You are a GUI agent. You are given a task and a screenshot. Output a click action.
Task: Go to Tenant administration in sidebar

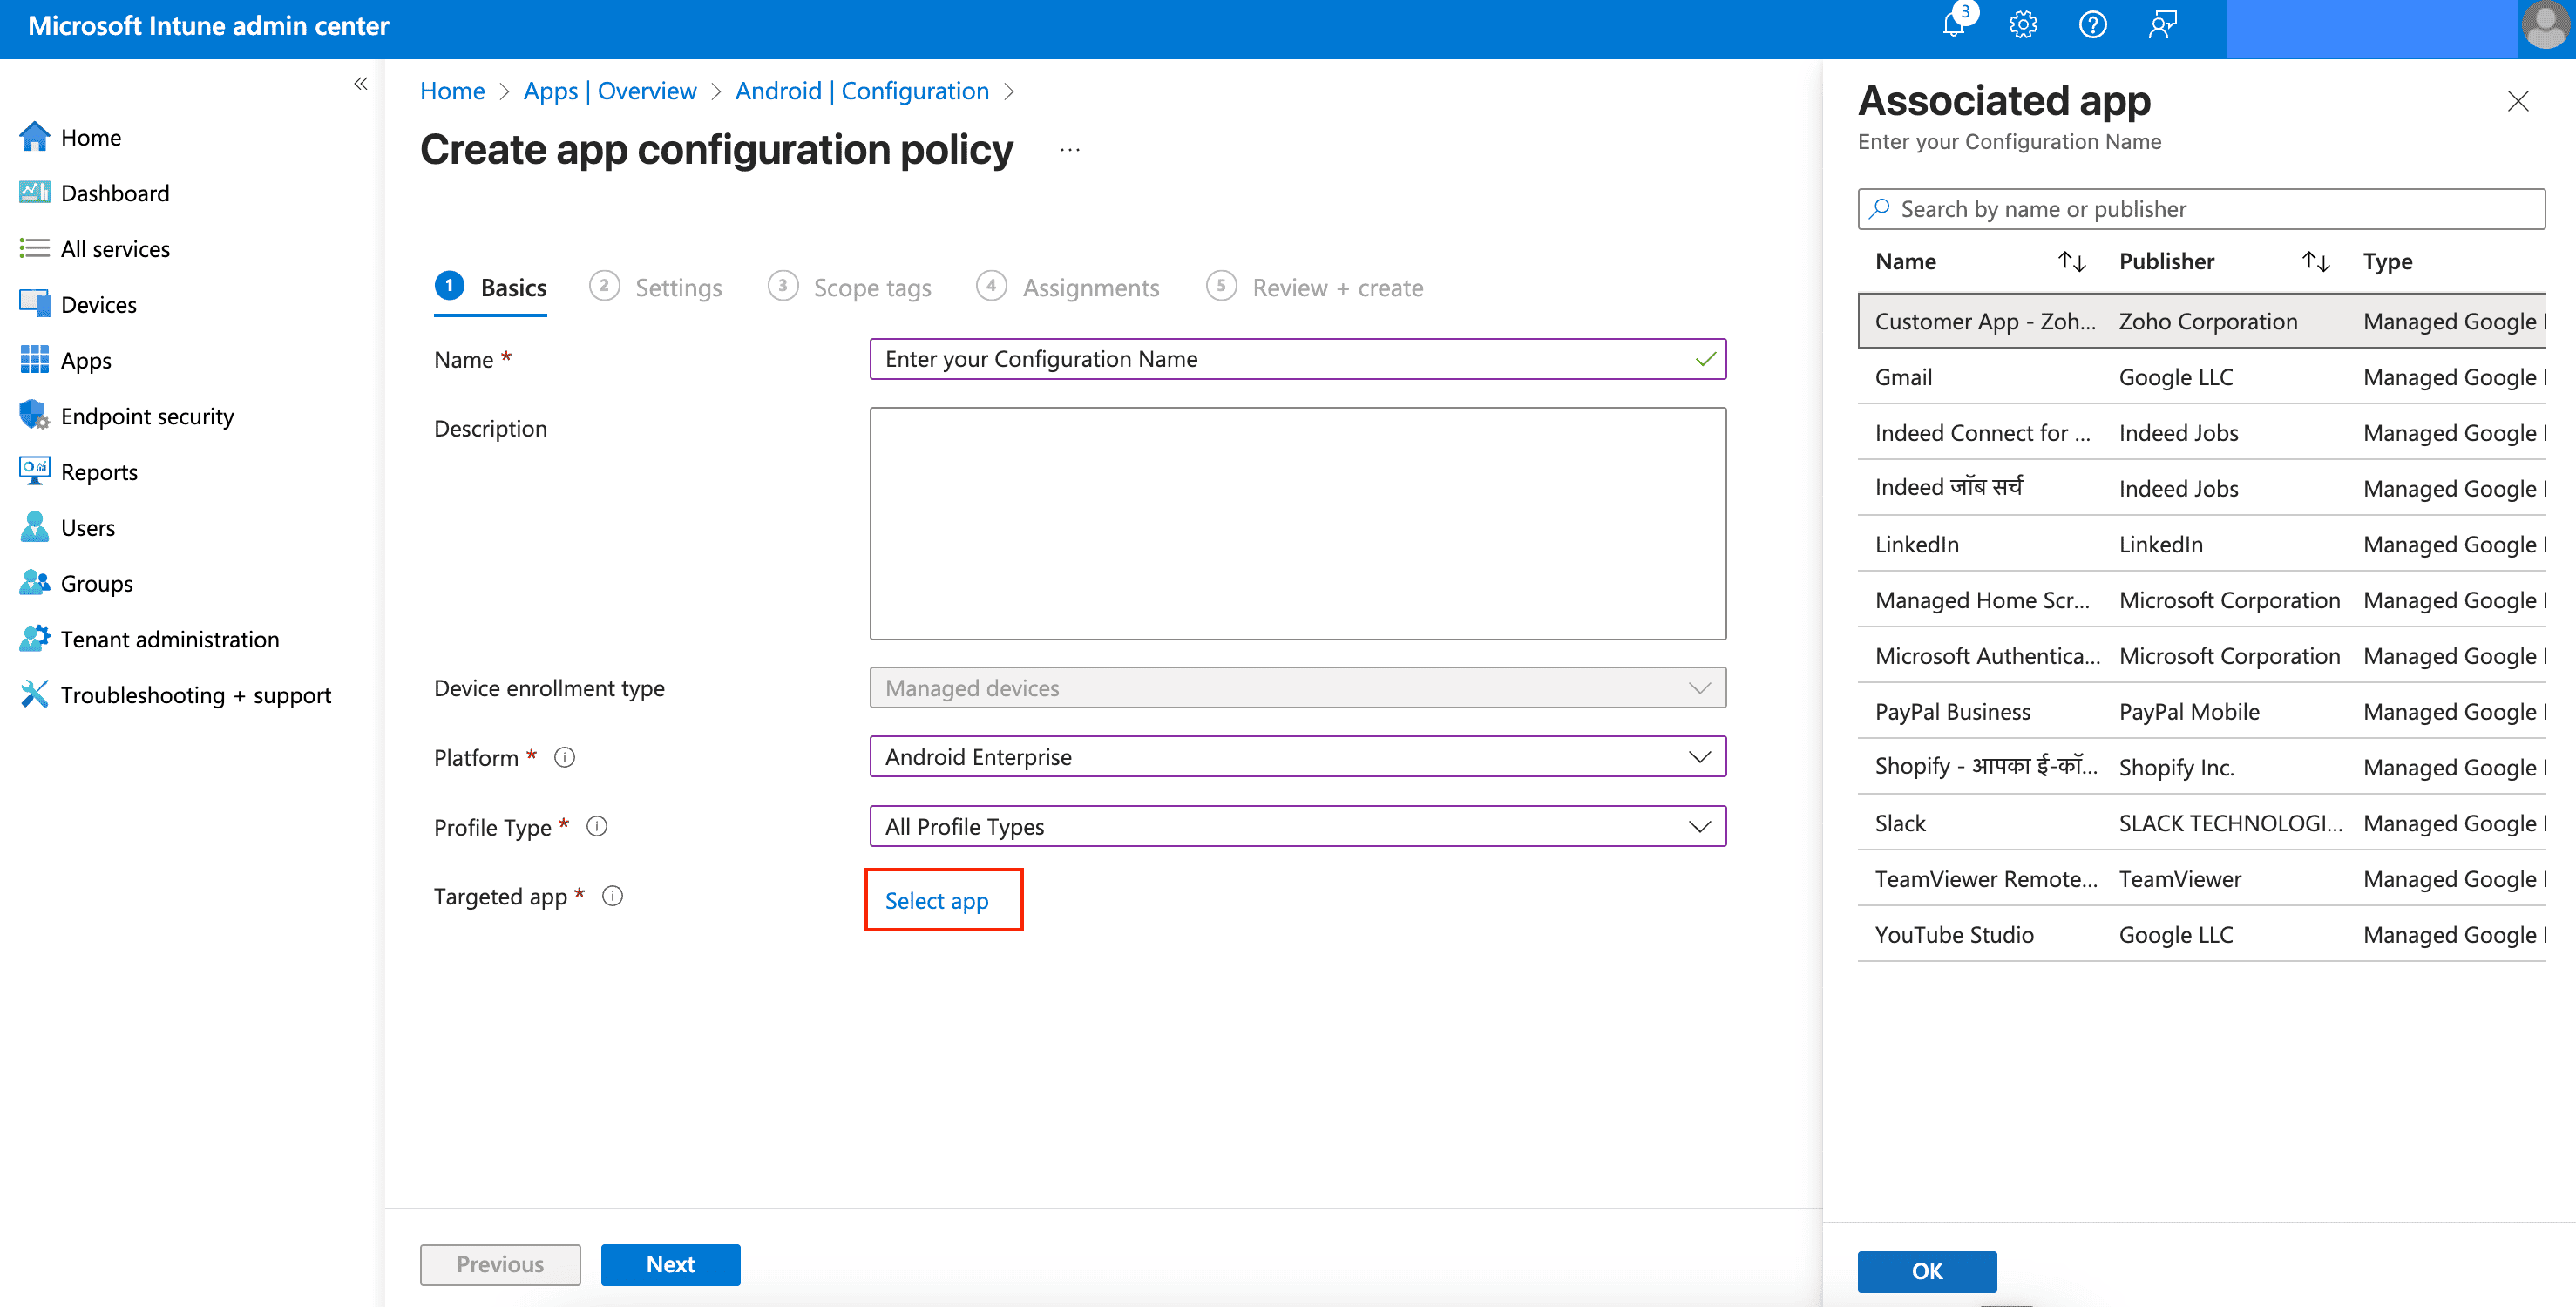[x=169, y=639]
